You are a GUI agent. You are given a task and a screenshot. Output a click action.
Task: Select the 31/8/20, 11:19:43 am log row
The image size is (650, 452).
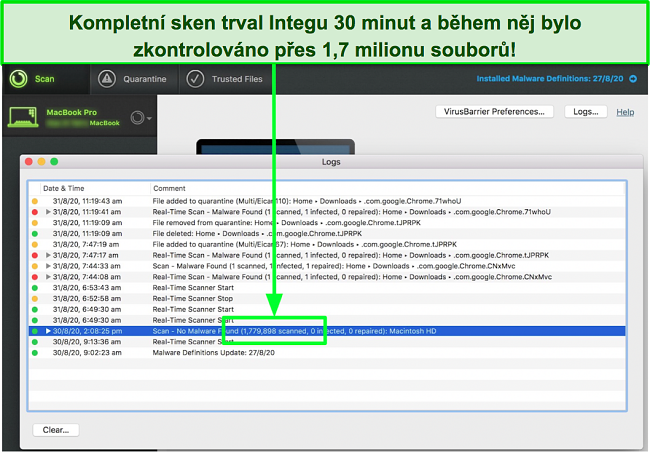tap(327, 201)
